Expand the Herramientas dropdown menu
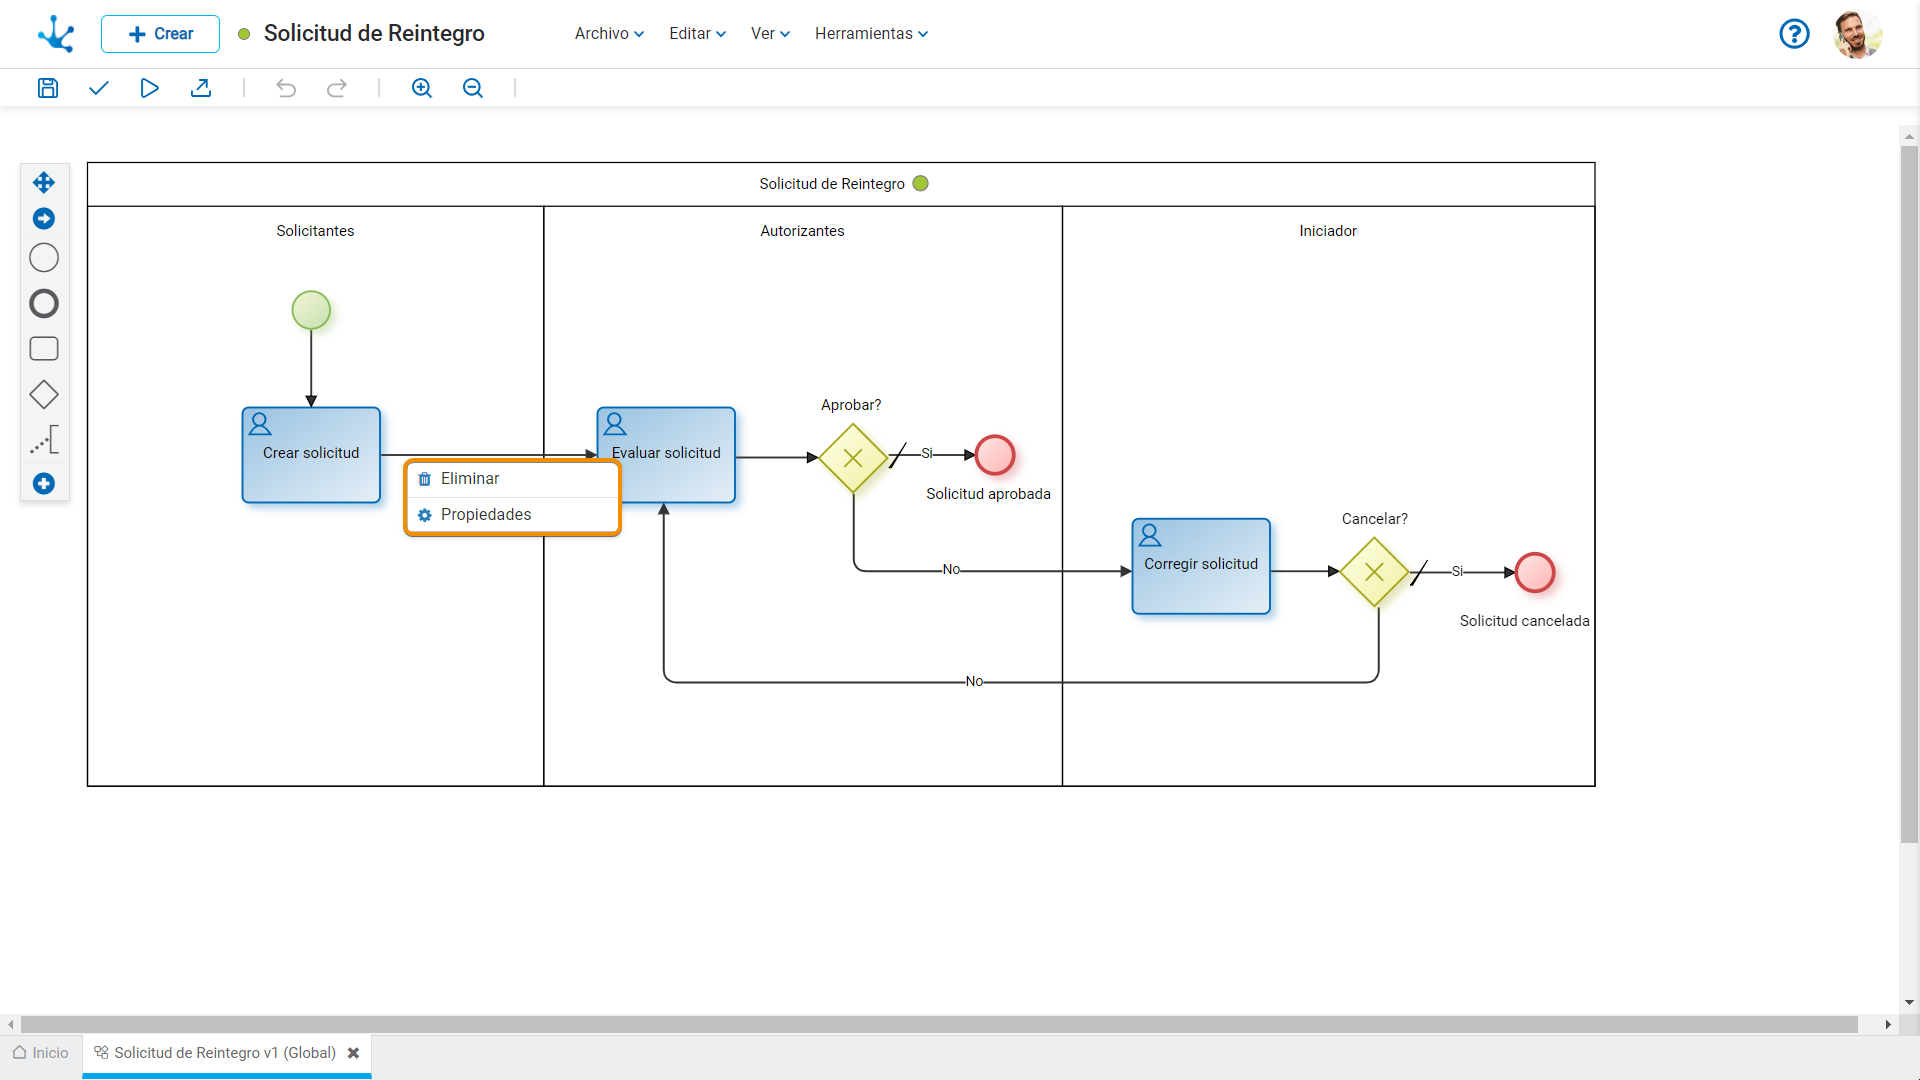Viewport: 1920px width, 1080px height. pos(871,33)
